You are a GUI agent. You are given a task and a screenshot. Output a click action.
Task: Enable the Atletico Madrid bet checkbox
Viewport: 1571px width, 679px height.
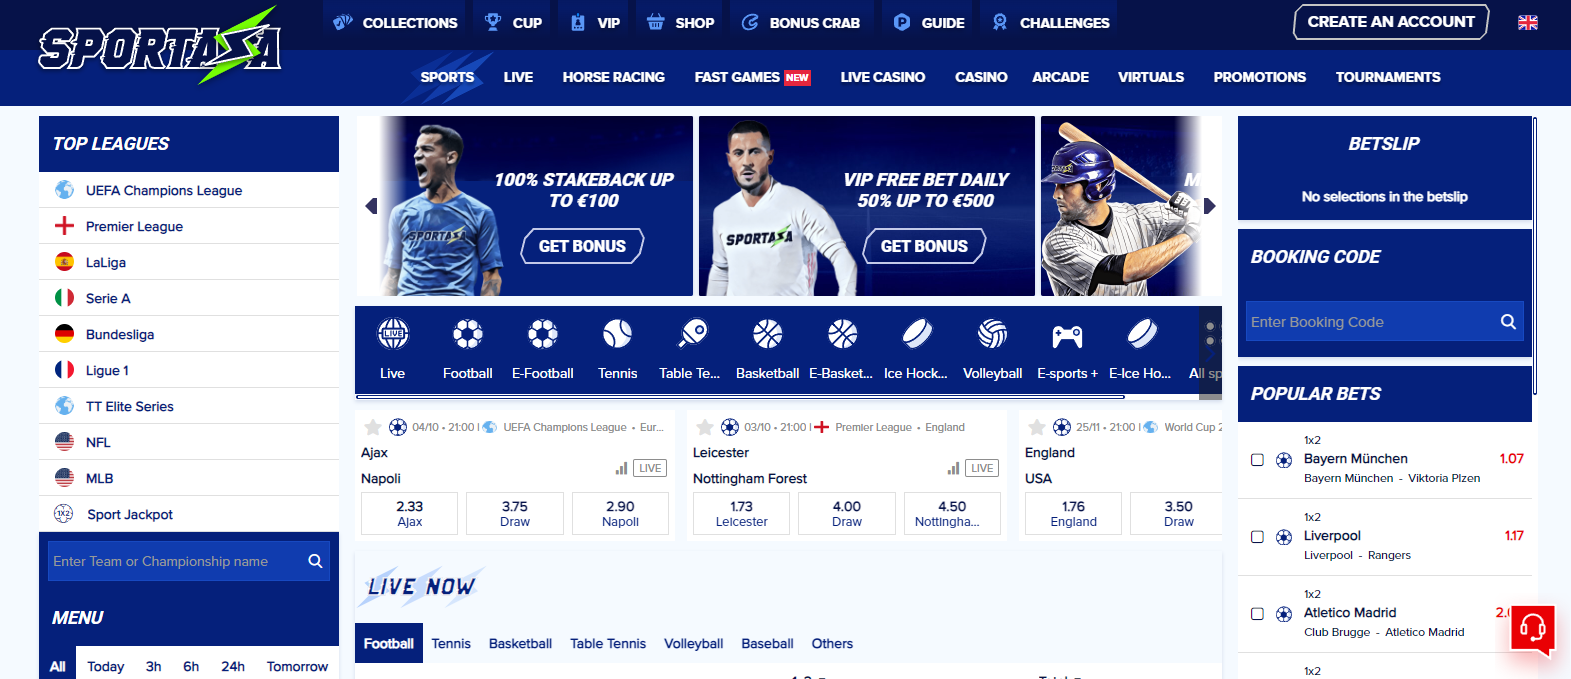tap(1257, 614)
